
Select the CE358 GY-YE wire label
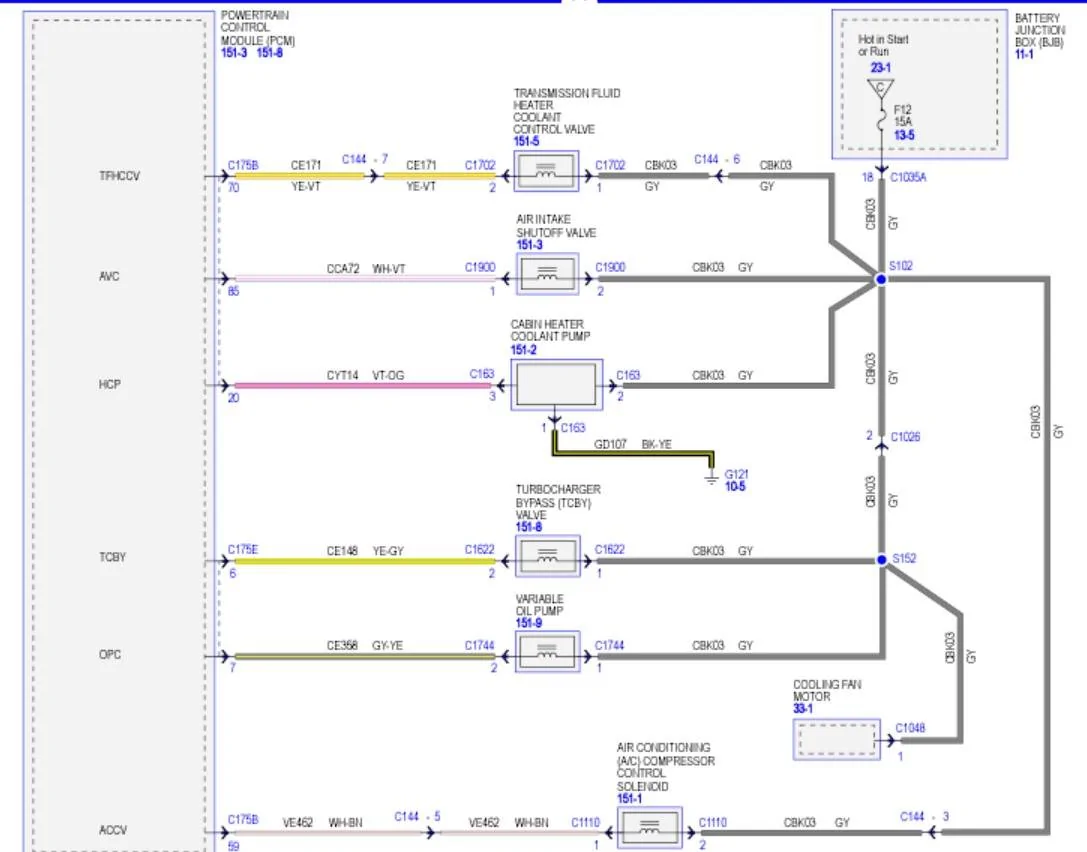pos(365,645)
